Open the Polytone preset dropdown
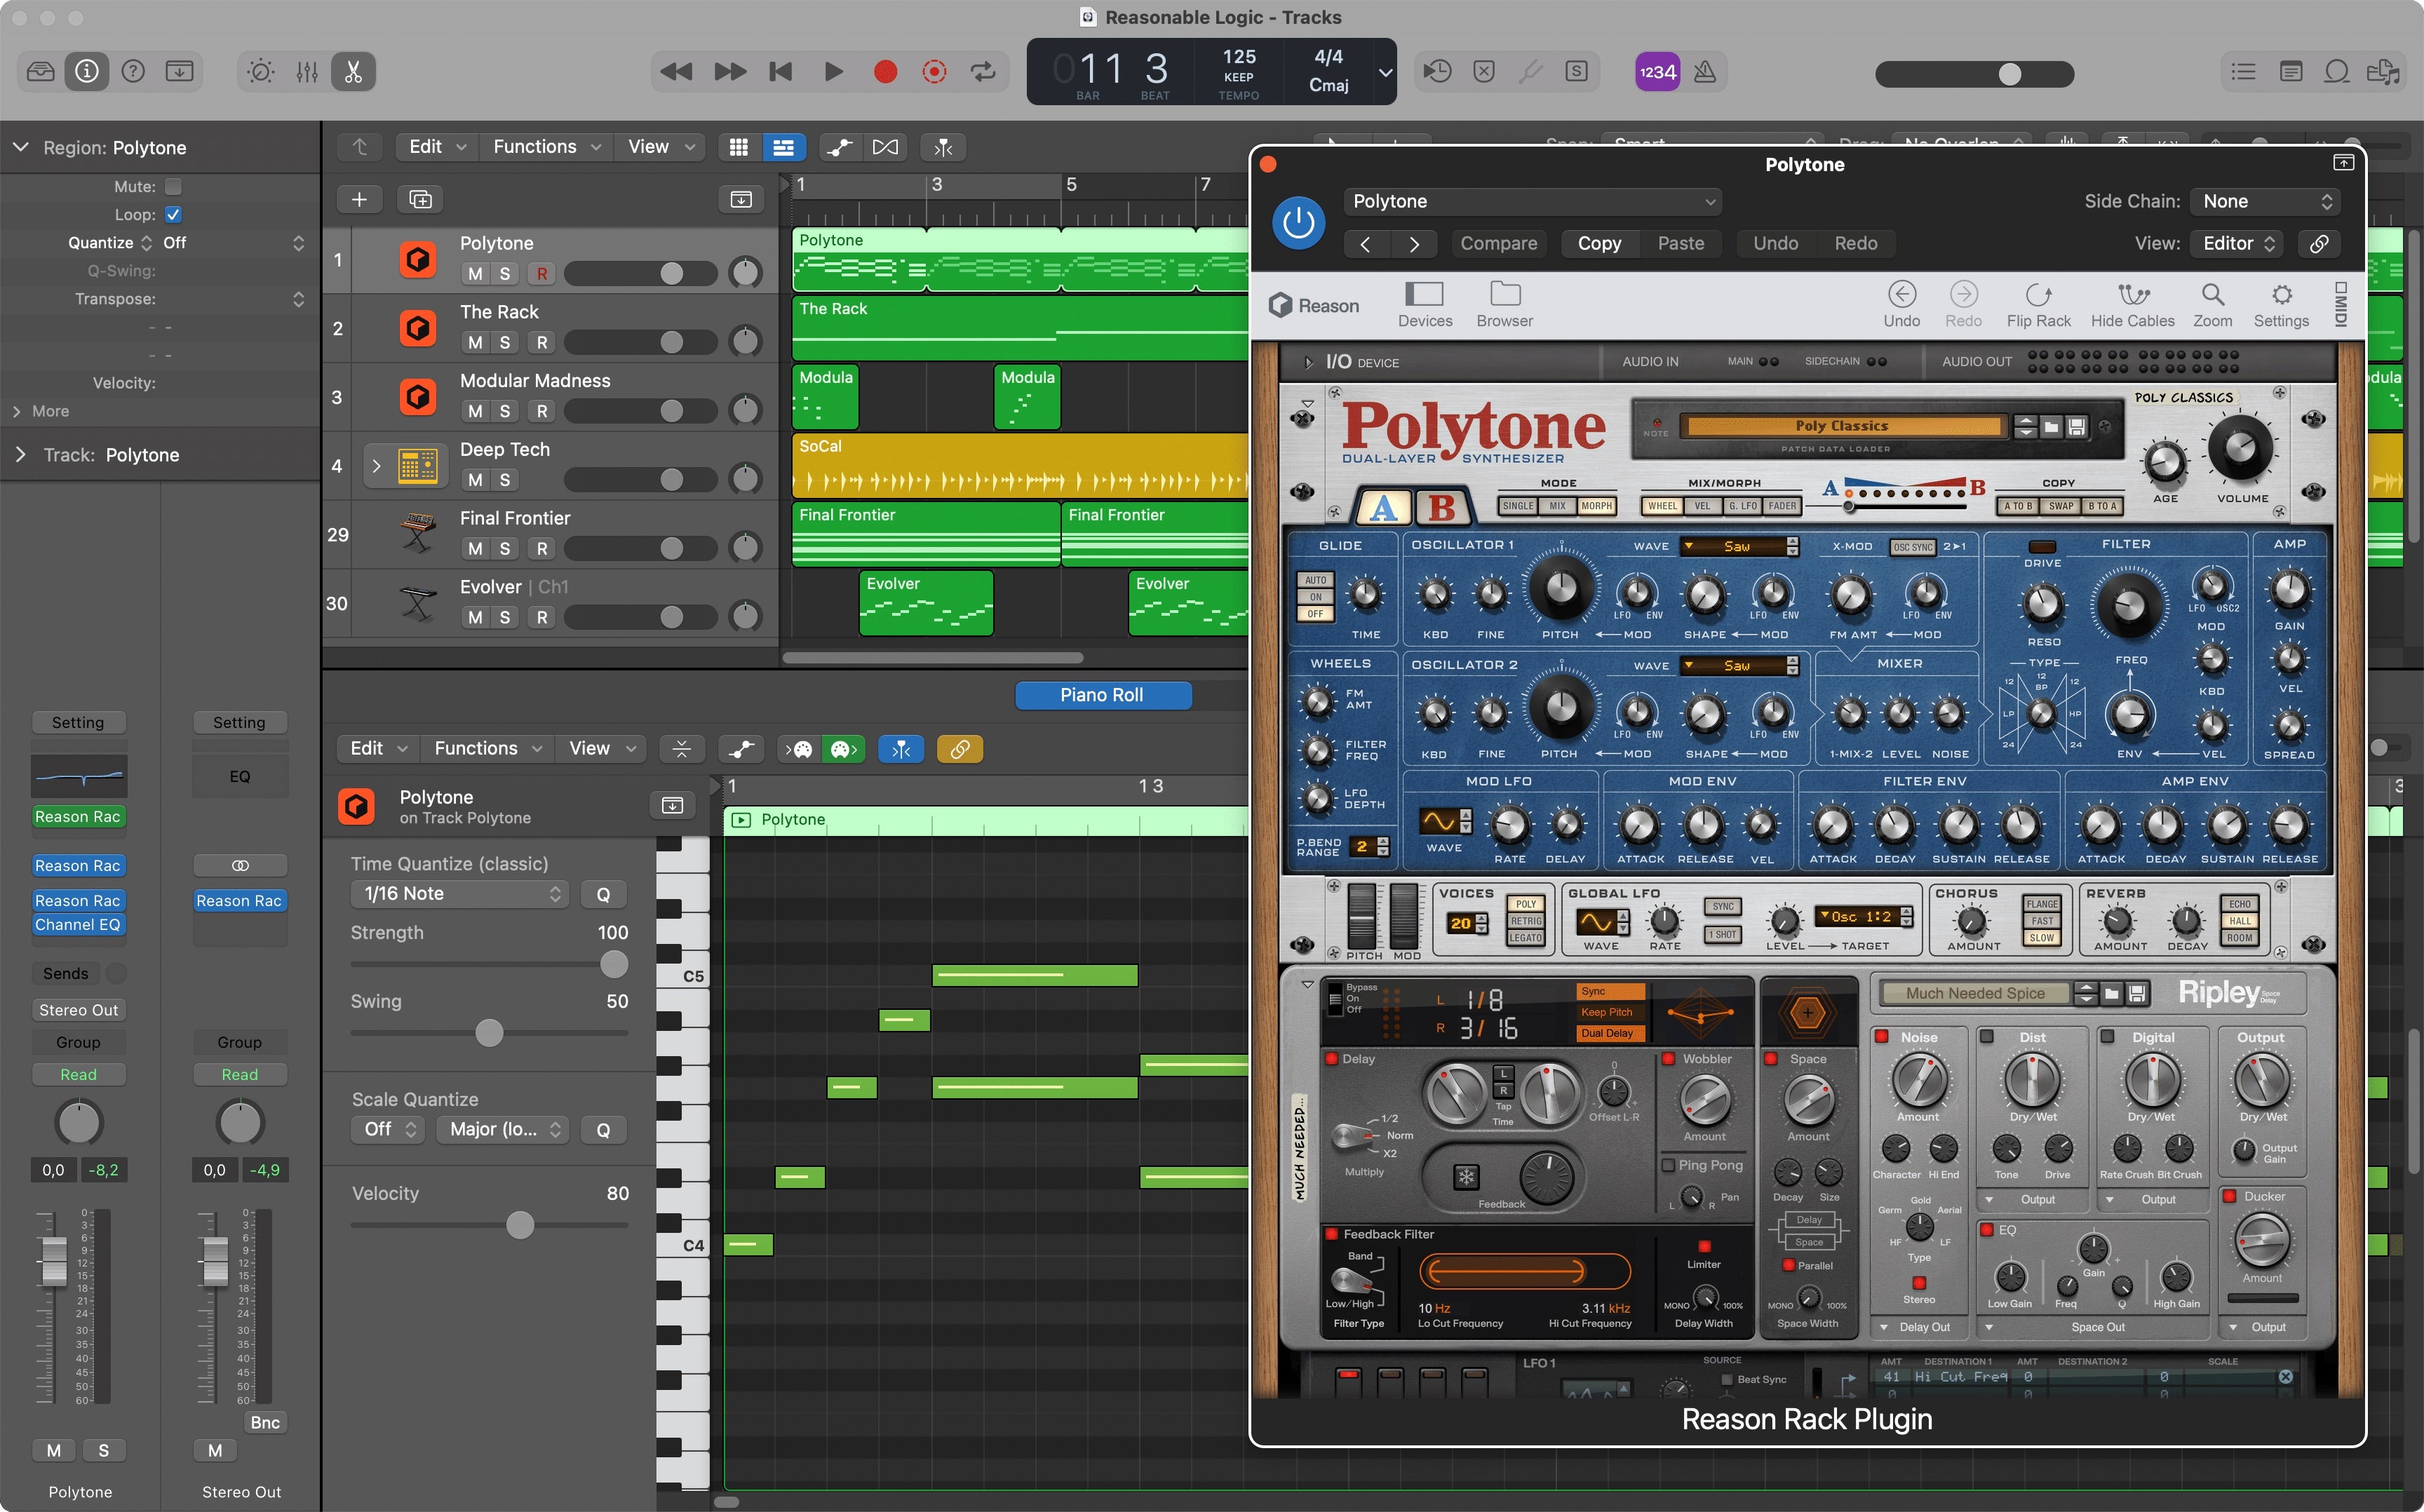2424x1512 pixels. pos(1532,201)
